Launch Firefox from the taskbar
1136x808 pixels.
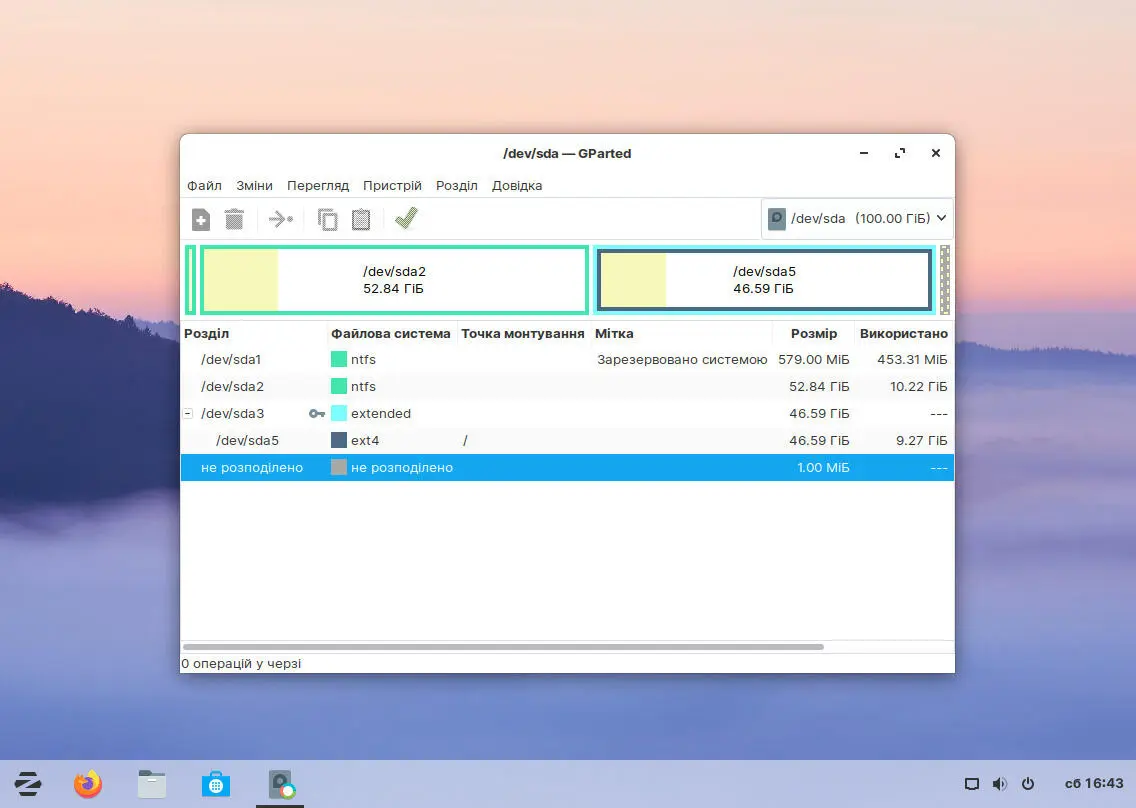(x=88, y=784)
